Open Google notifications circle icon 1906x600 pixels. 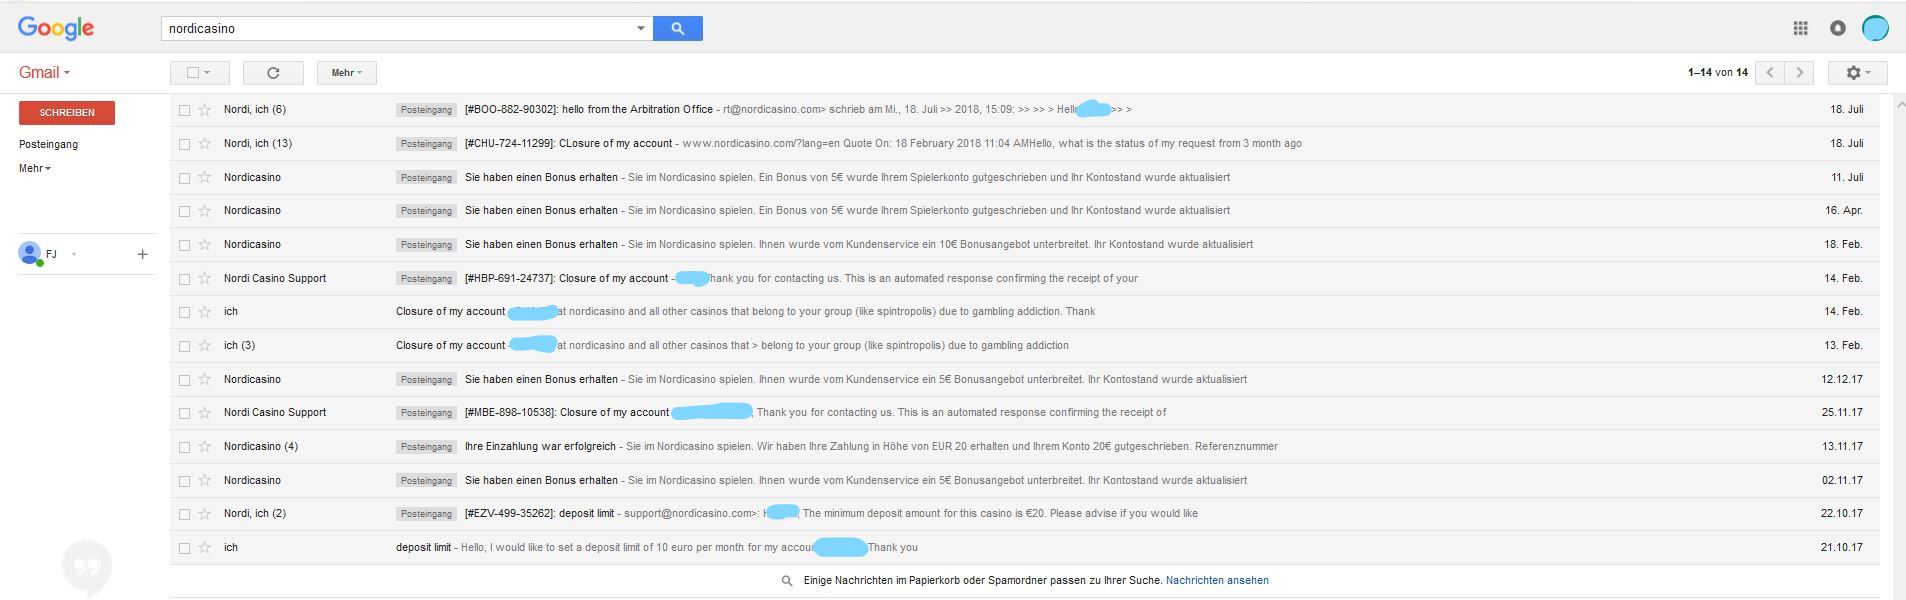1837,28
